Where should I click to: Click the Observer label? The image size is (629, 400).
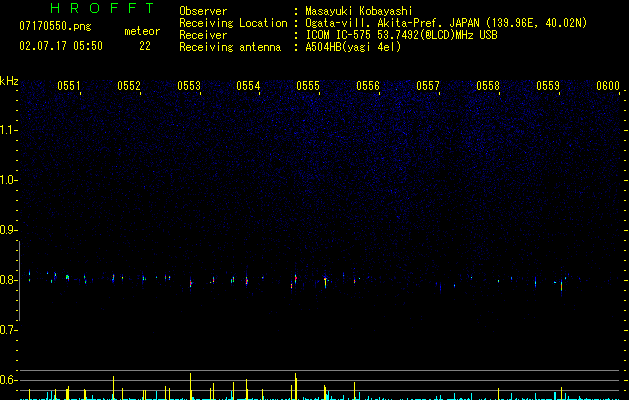pos(203,11)
